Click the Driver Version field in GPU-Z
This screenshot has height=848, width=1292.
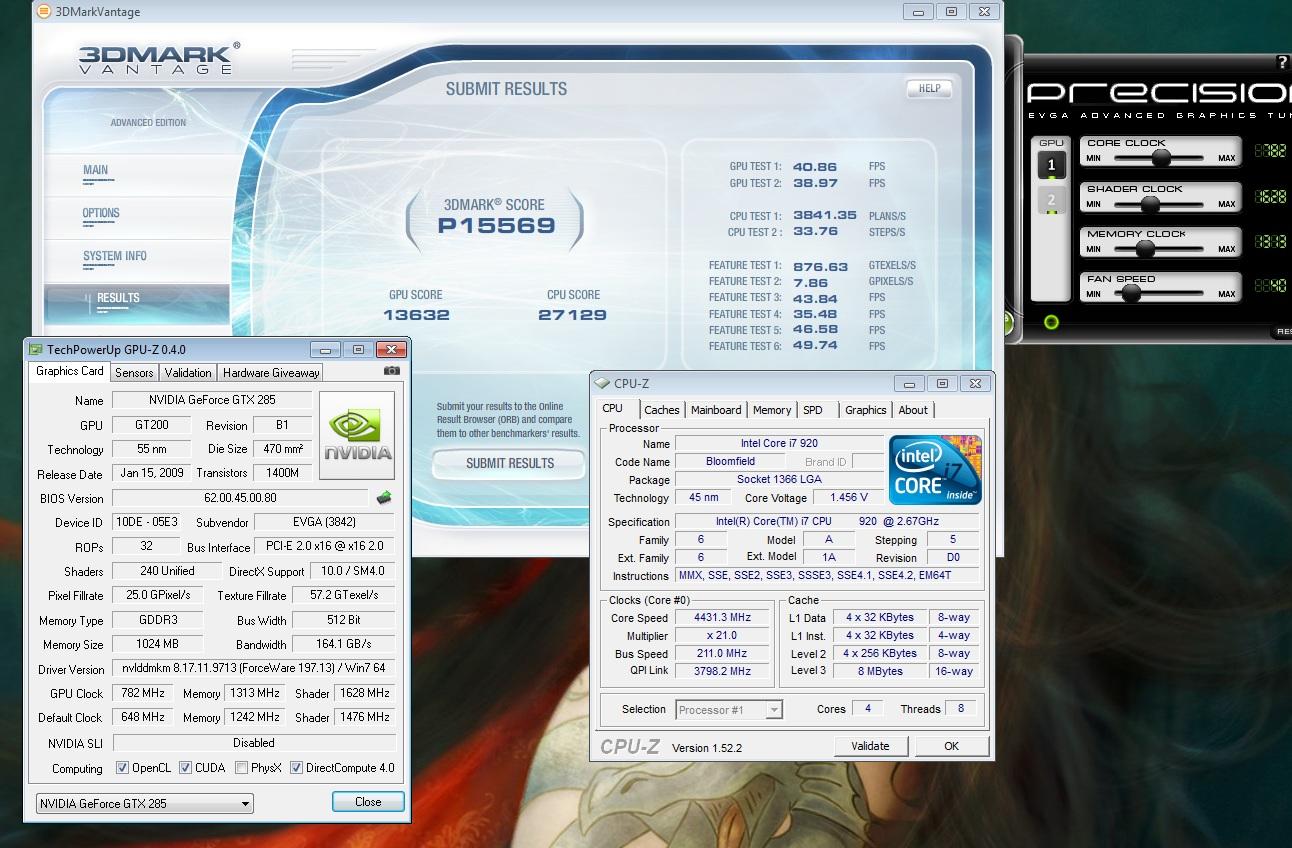[254, 669]
